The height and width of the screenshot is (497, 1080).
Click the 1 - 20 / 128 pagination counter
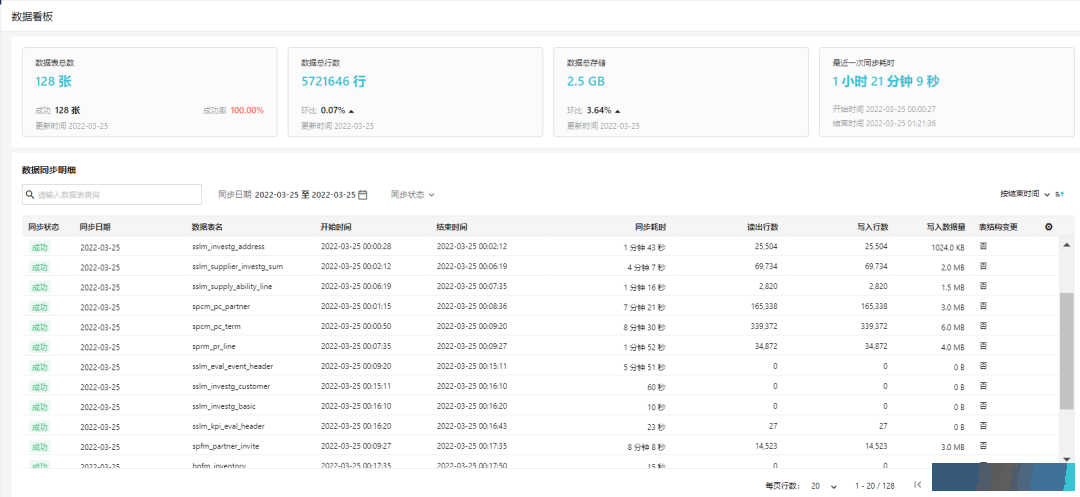pyautogui.click(x=875, y=486)
